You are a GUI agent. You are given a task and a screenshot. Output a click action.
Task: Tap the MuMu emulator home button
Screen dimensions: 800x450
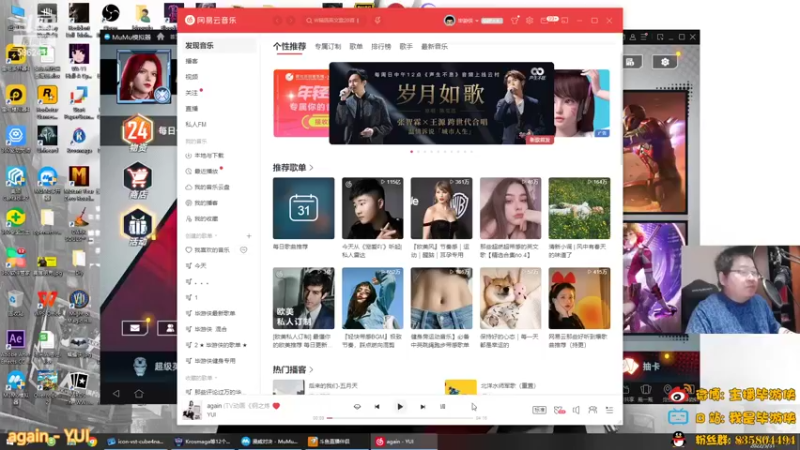click(139, 393)
